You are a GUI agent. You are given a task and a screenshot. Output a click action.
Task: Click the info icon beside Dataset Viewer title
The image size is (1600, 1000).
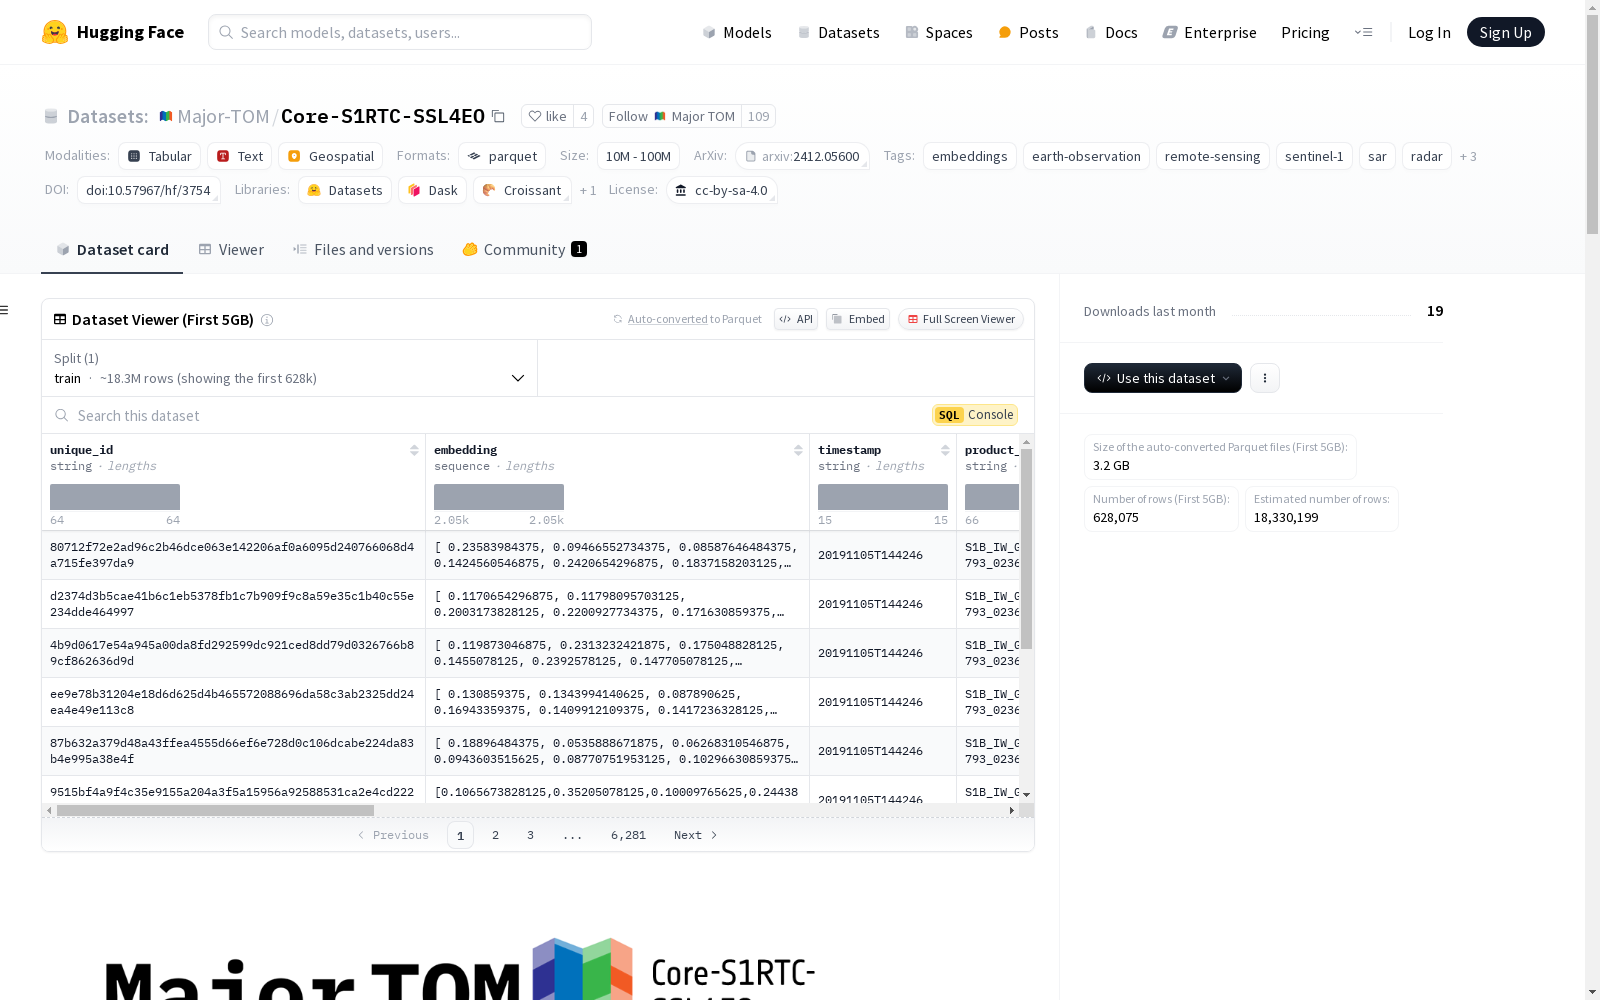[x=267, y=320]
